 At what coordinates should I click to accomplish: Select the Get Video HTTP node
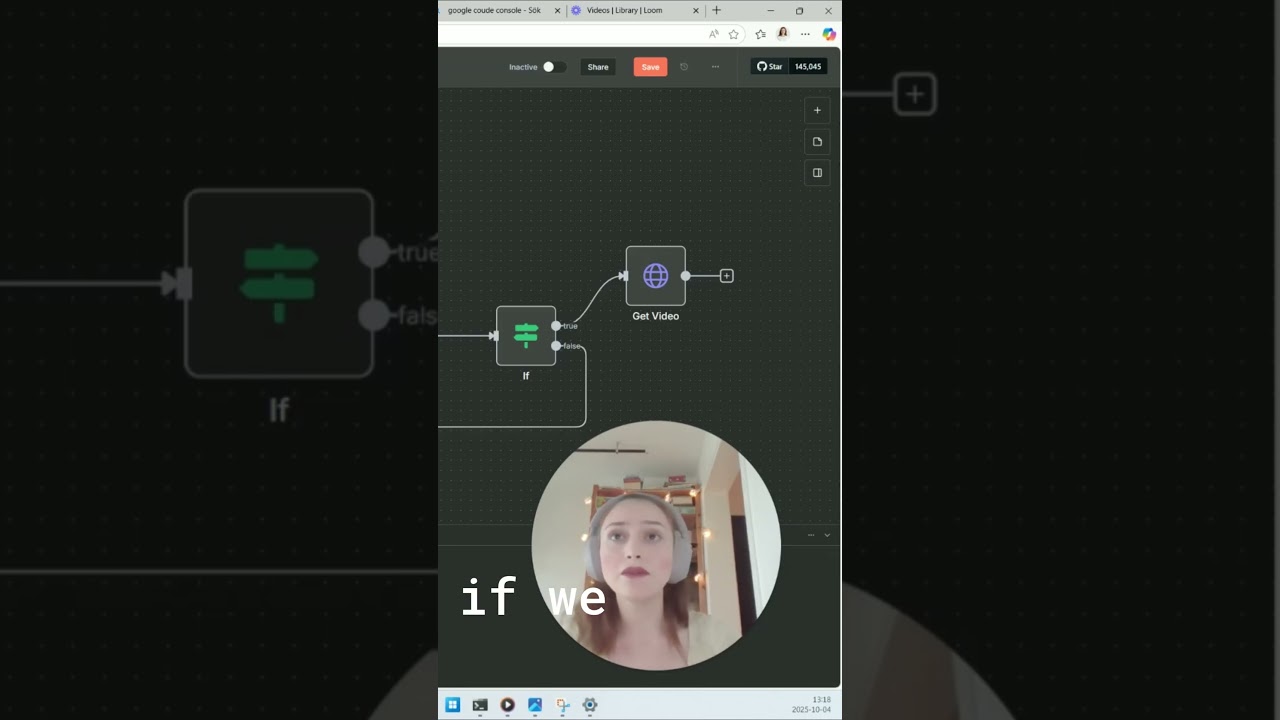tap(656, 276)
